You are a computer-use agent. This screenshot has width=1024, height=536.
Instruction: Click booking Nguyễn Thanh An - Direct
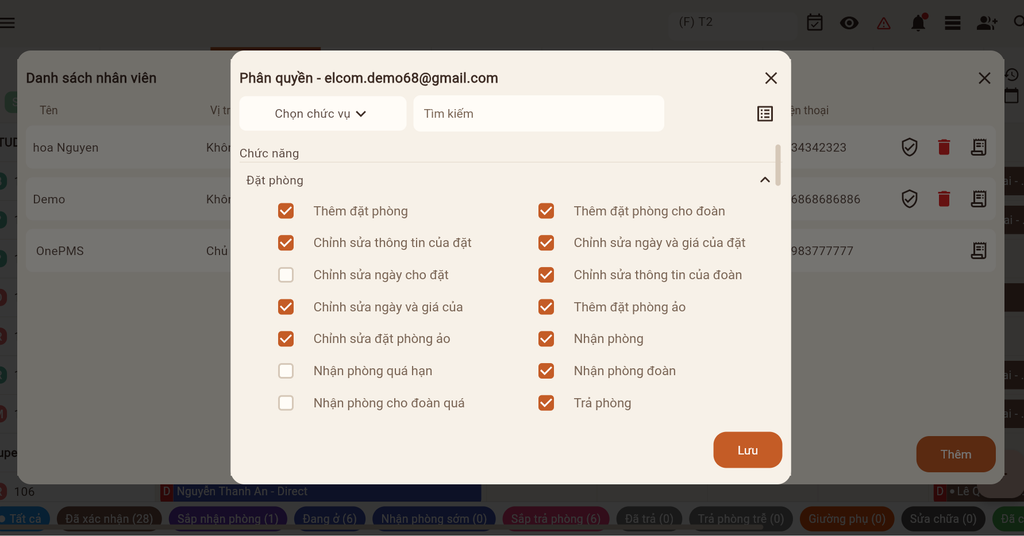(321, 492)
